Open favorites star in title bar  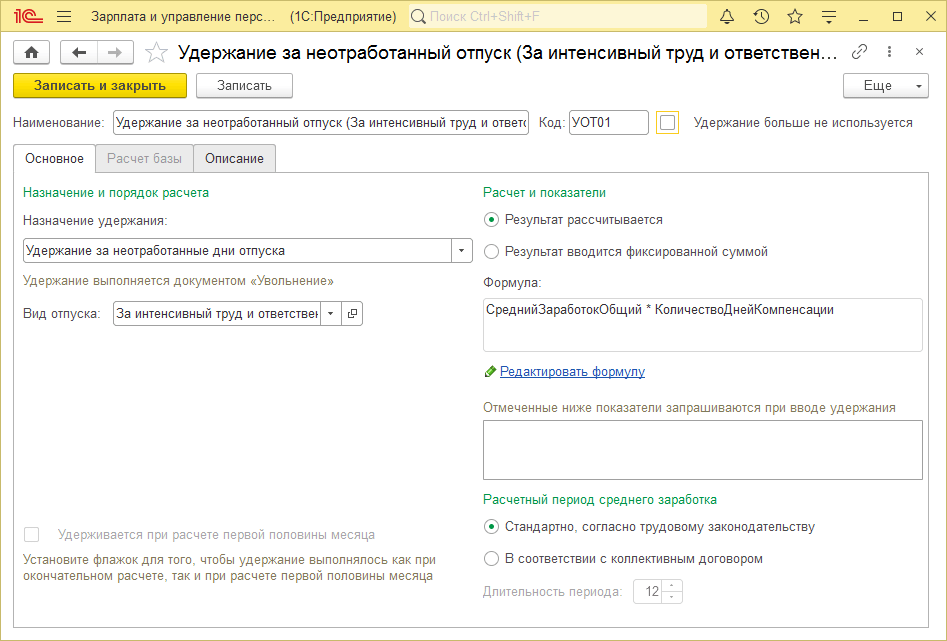coord(795,16)
